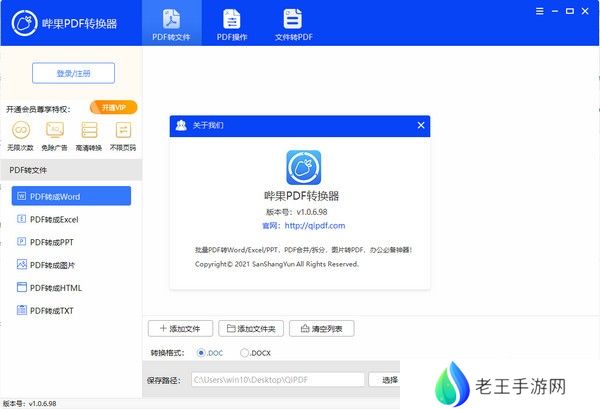Viewport: 600px width, 409px height.
Task: Click the 添加文件夹 button
Action: [251, 329]
